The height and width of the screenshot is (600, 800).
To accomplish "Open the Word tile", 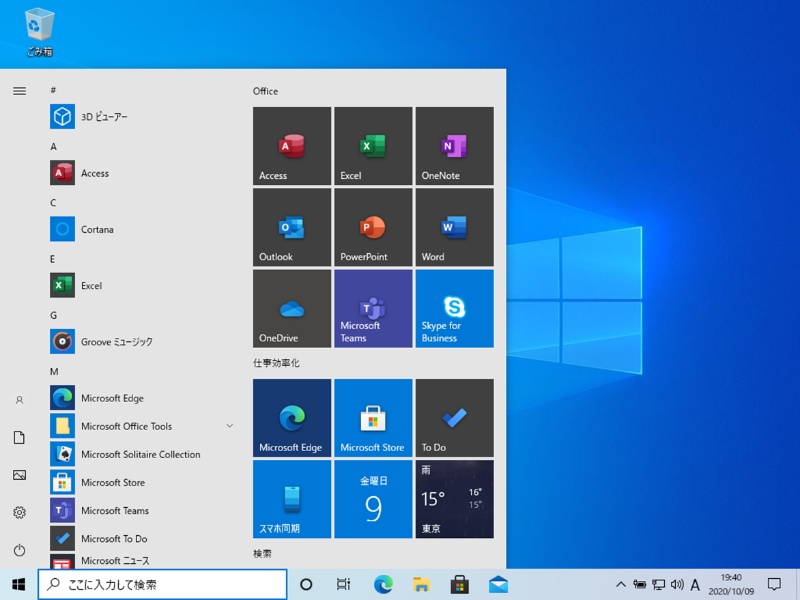I will tap(454, 227).
